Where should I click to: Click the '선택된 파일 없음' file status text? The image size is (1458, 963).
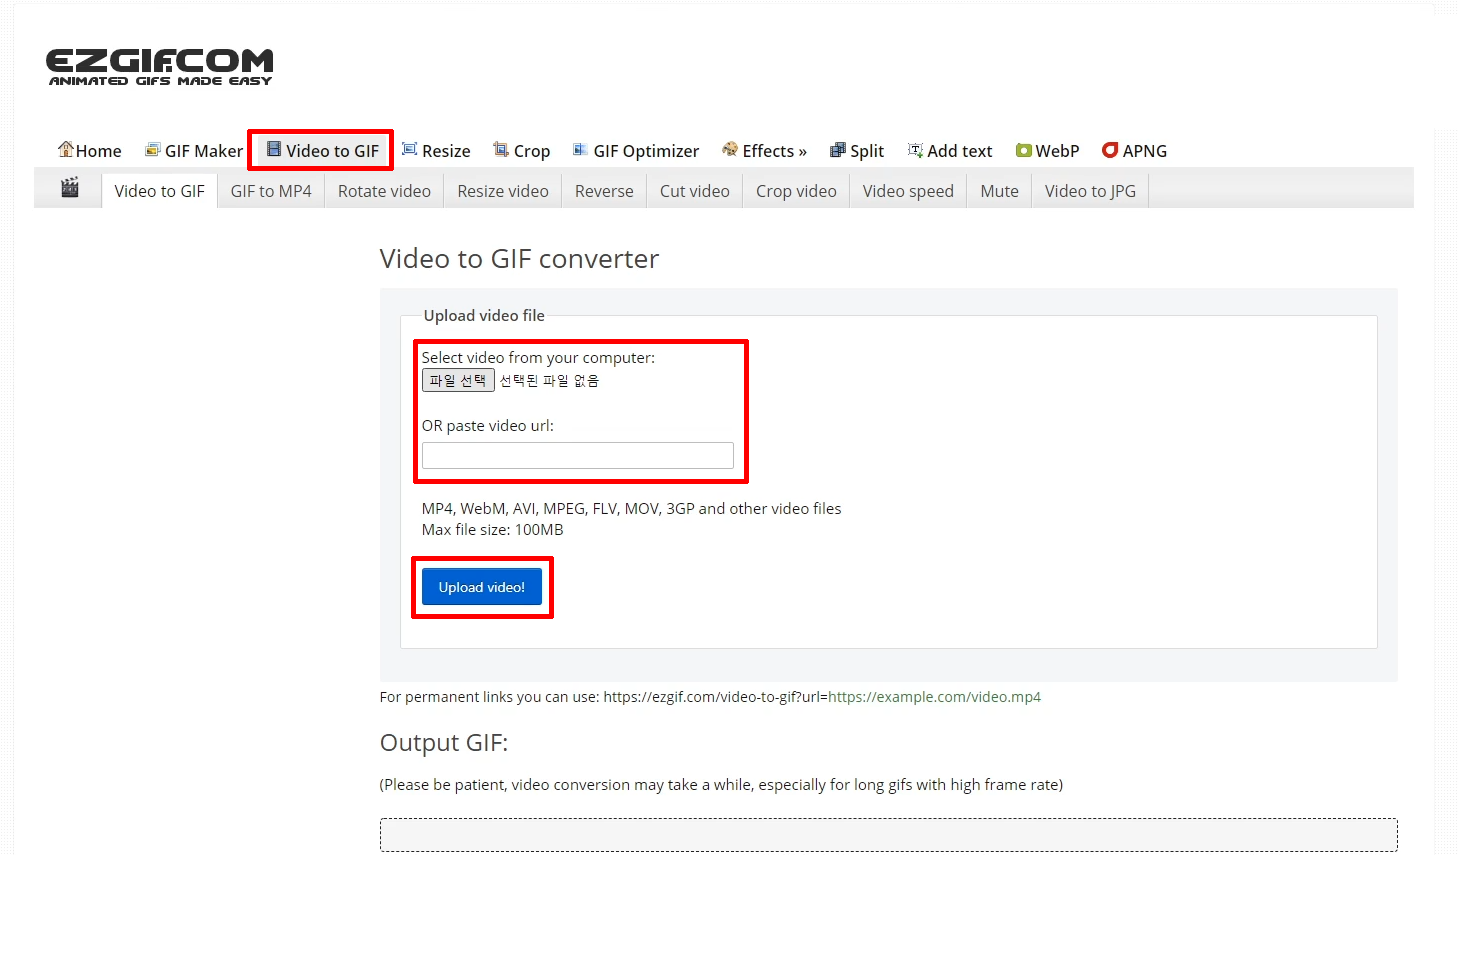(x=549, y=380)
